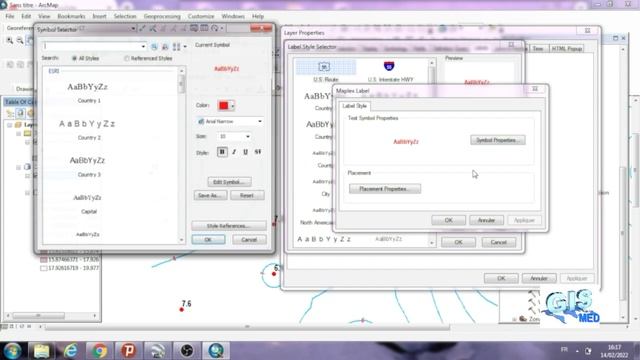Toggle bold style in Symbol Selector
The height and width of the screenshot is (360, 640).
click(222, 152)
